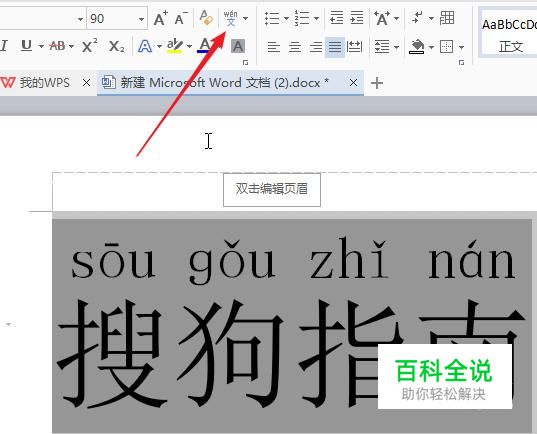Expand the Chinese layout dropdown arrow
Viewport: 537px width, 434px height.
pos(397,18)
